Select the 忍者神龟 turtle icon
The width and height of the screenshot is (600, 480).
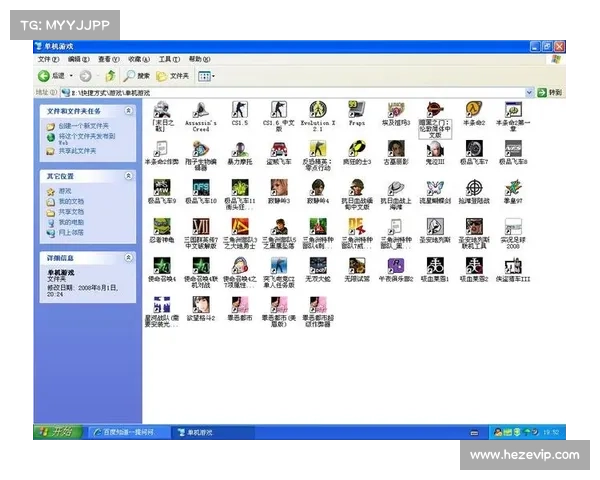161,227
